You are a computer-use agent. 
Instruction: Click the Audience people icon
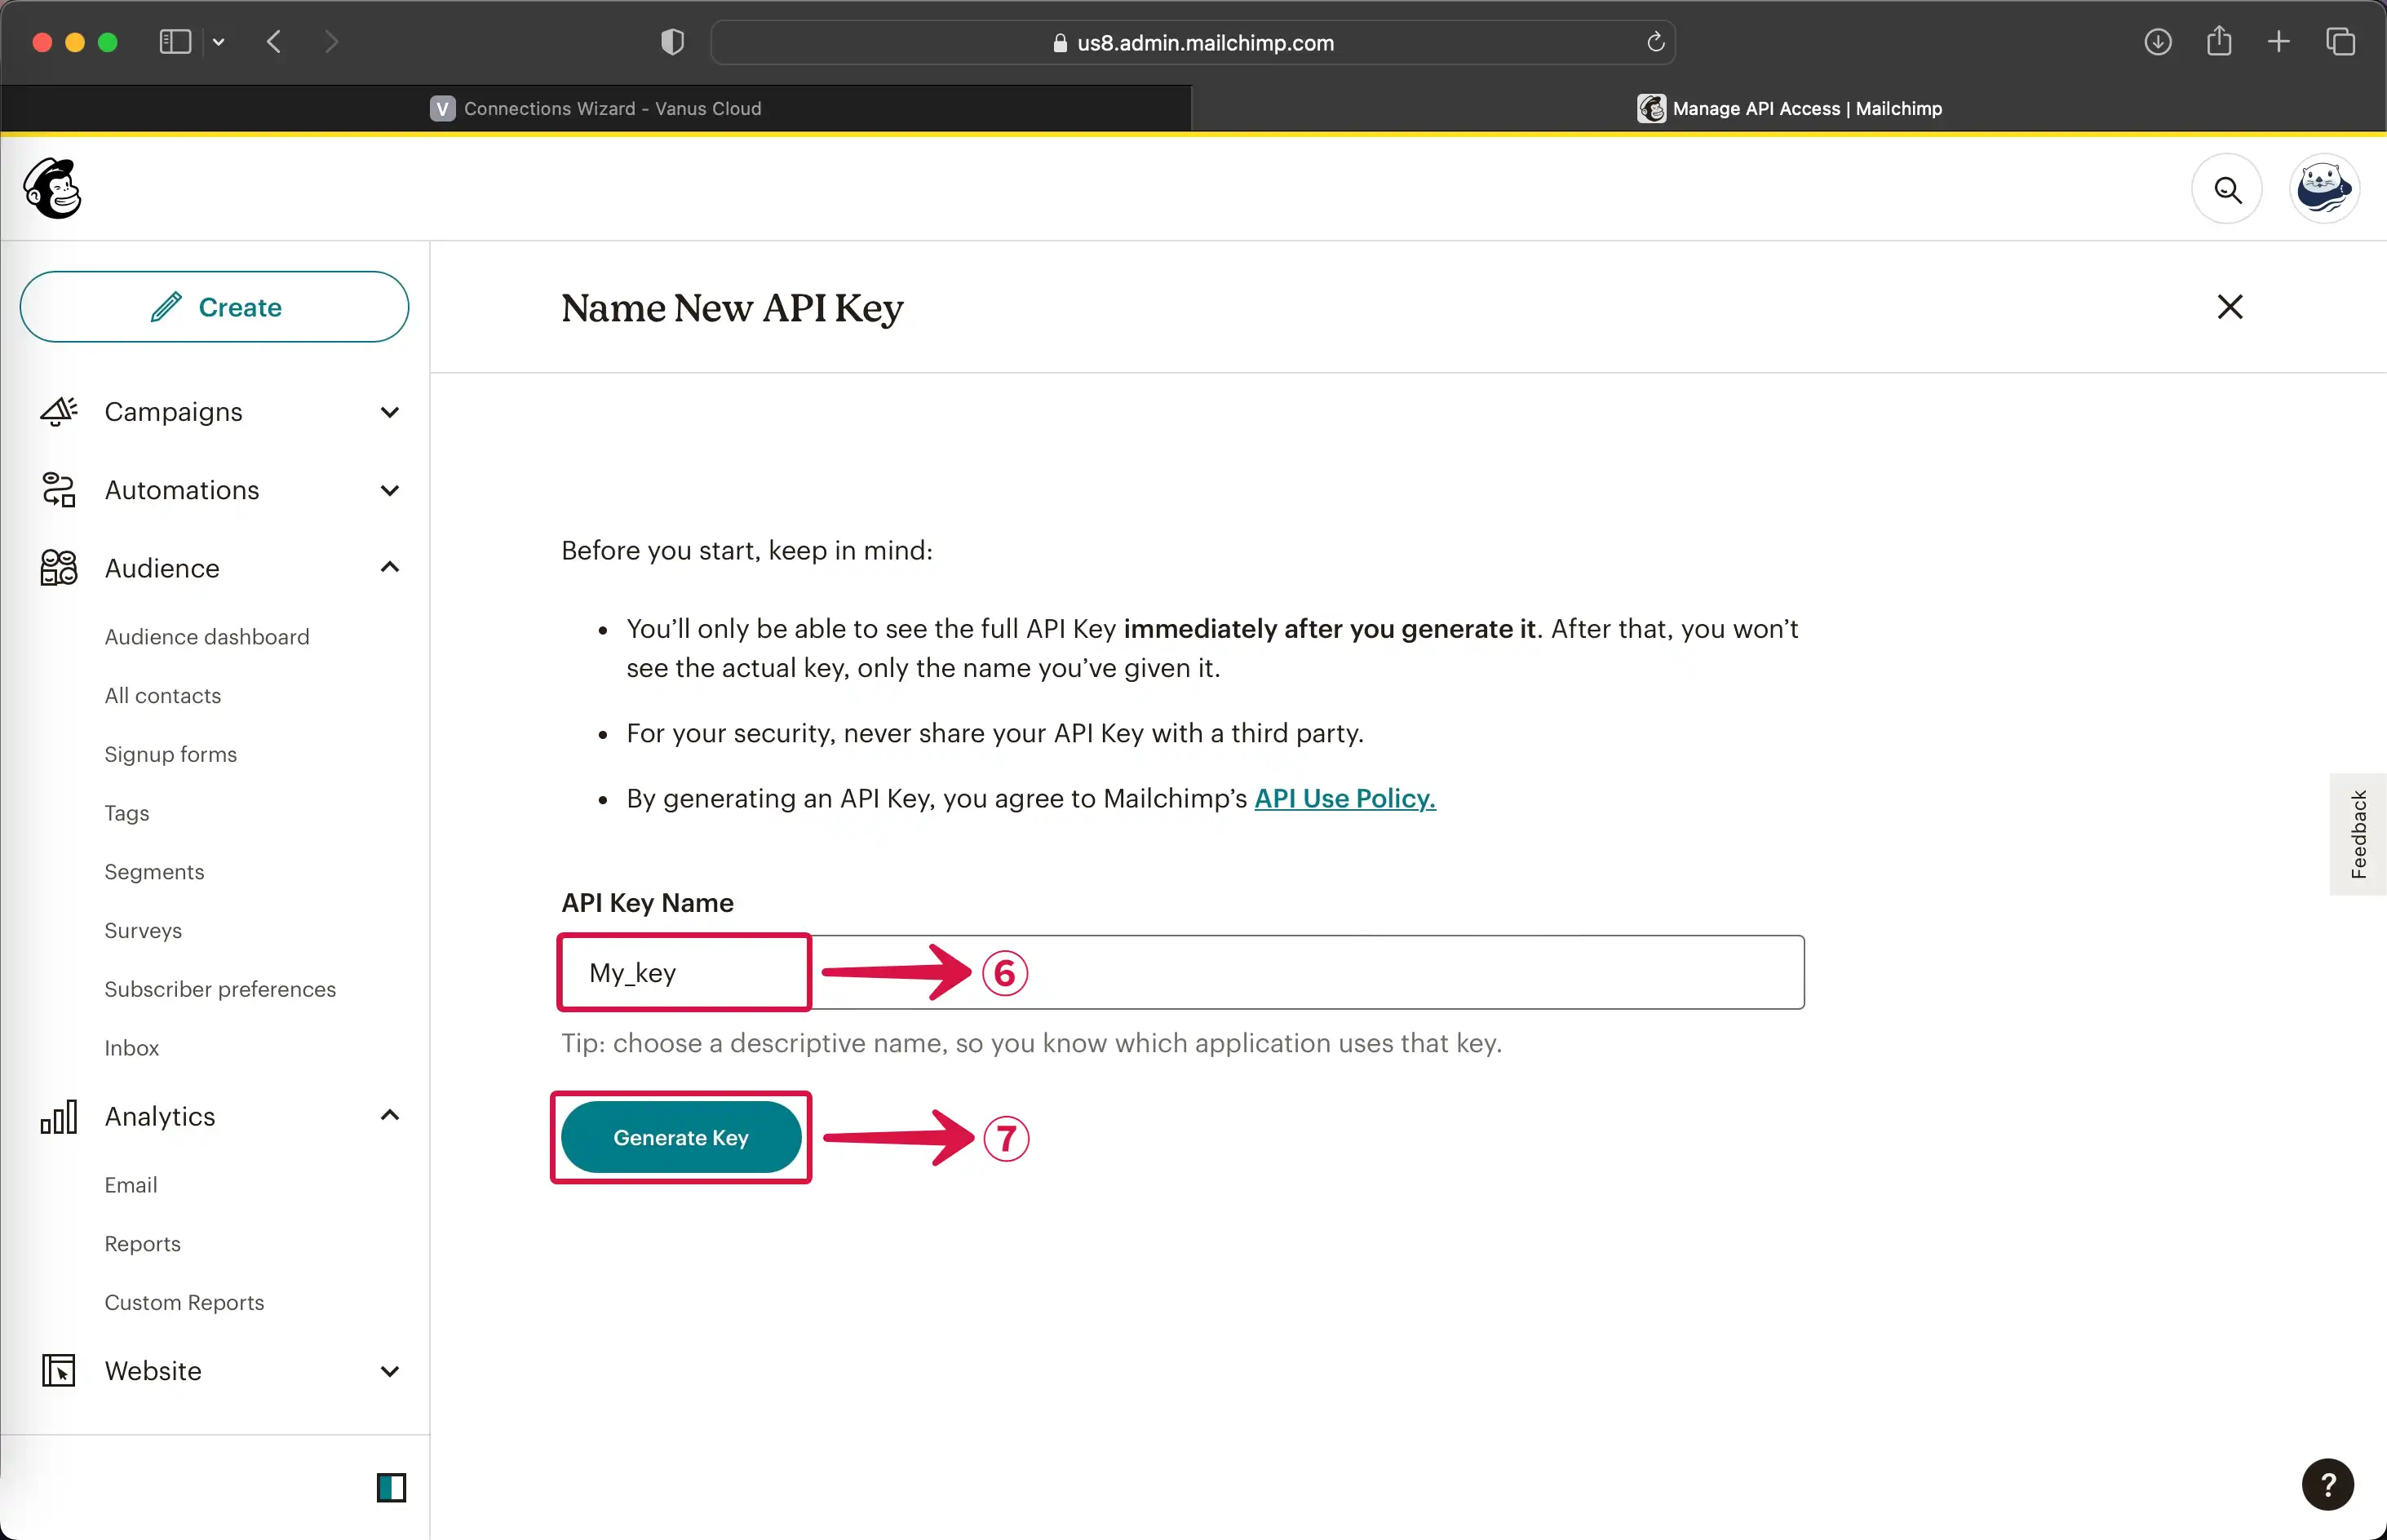point(59,568)
